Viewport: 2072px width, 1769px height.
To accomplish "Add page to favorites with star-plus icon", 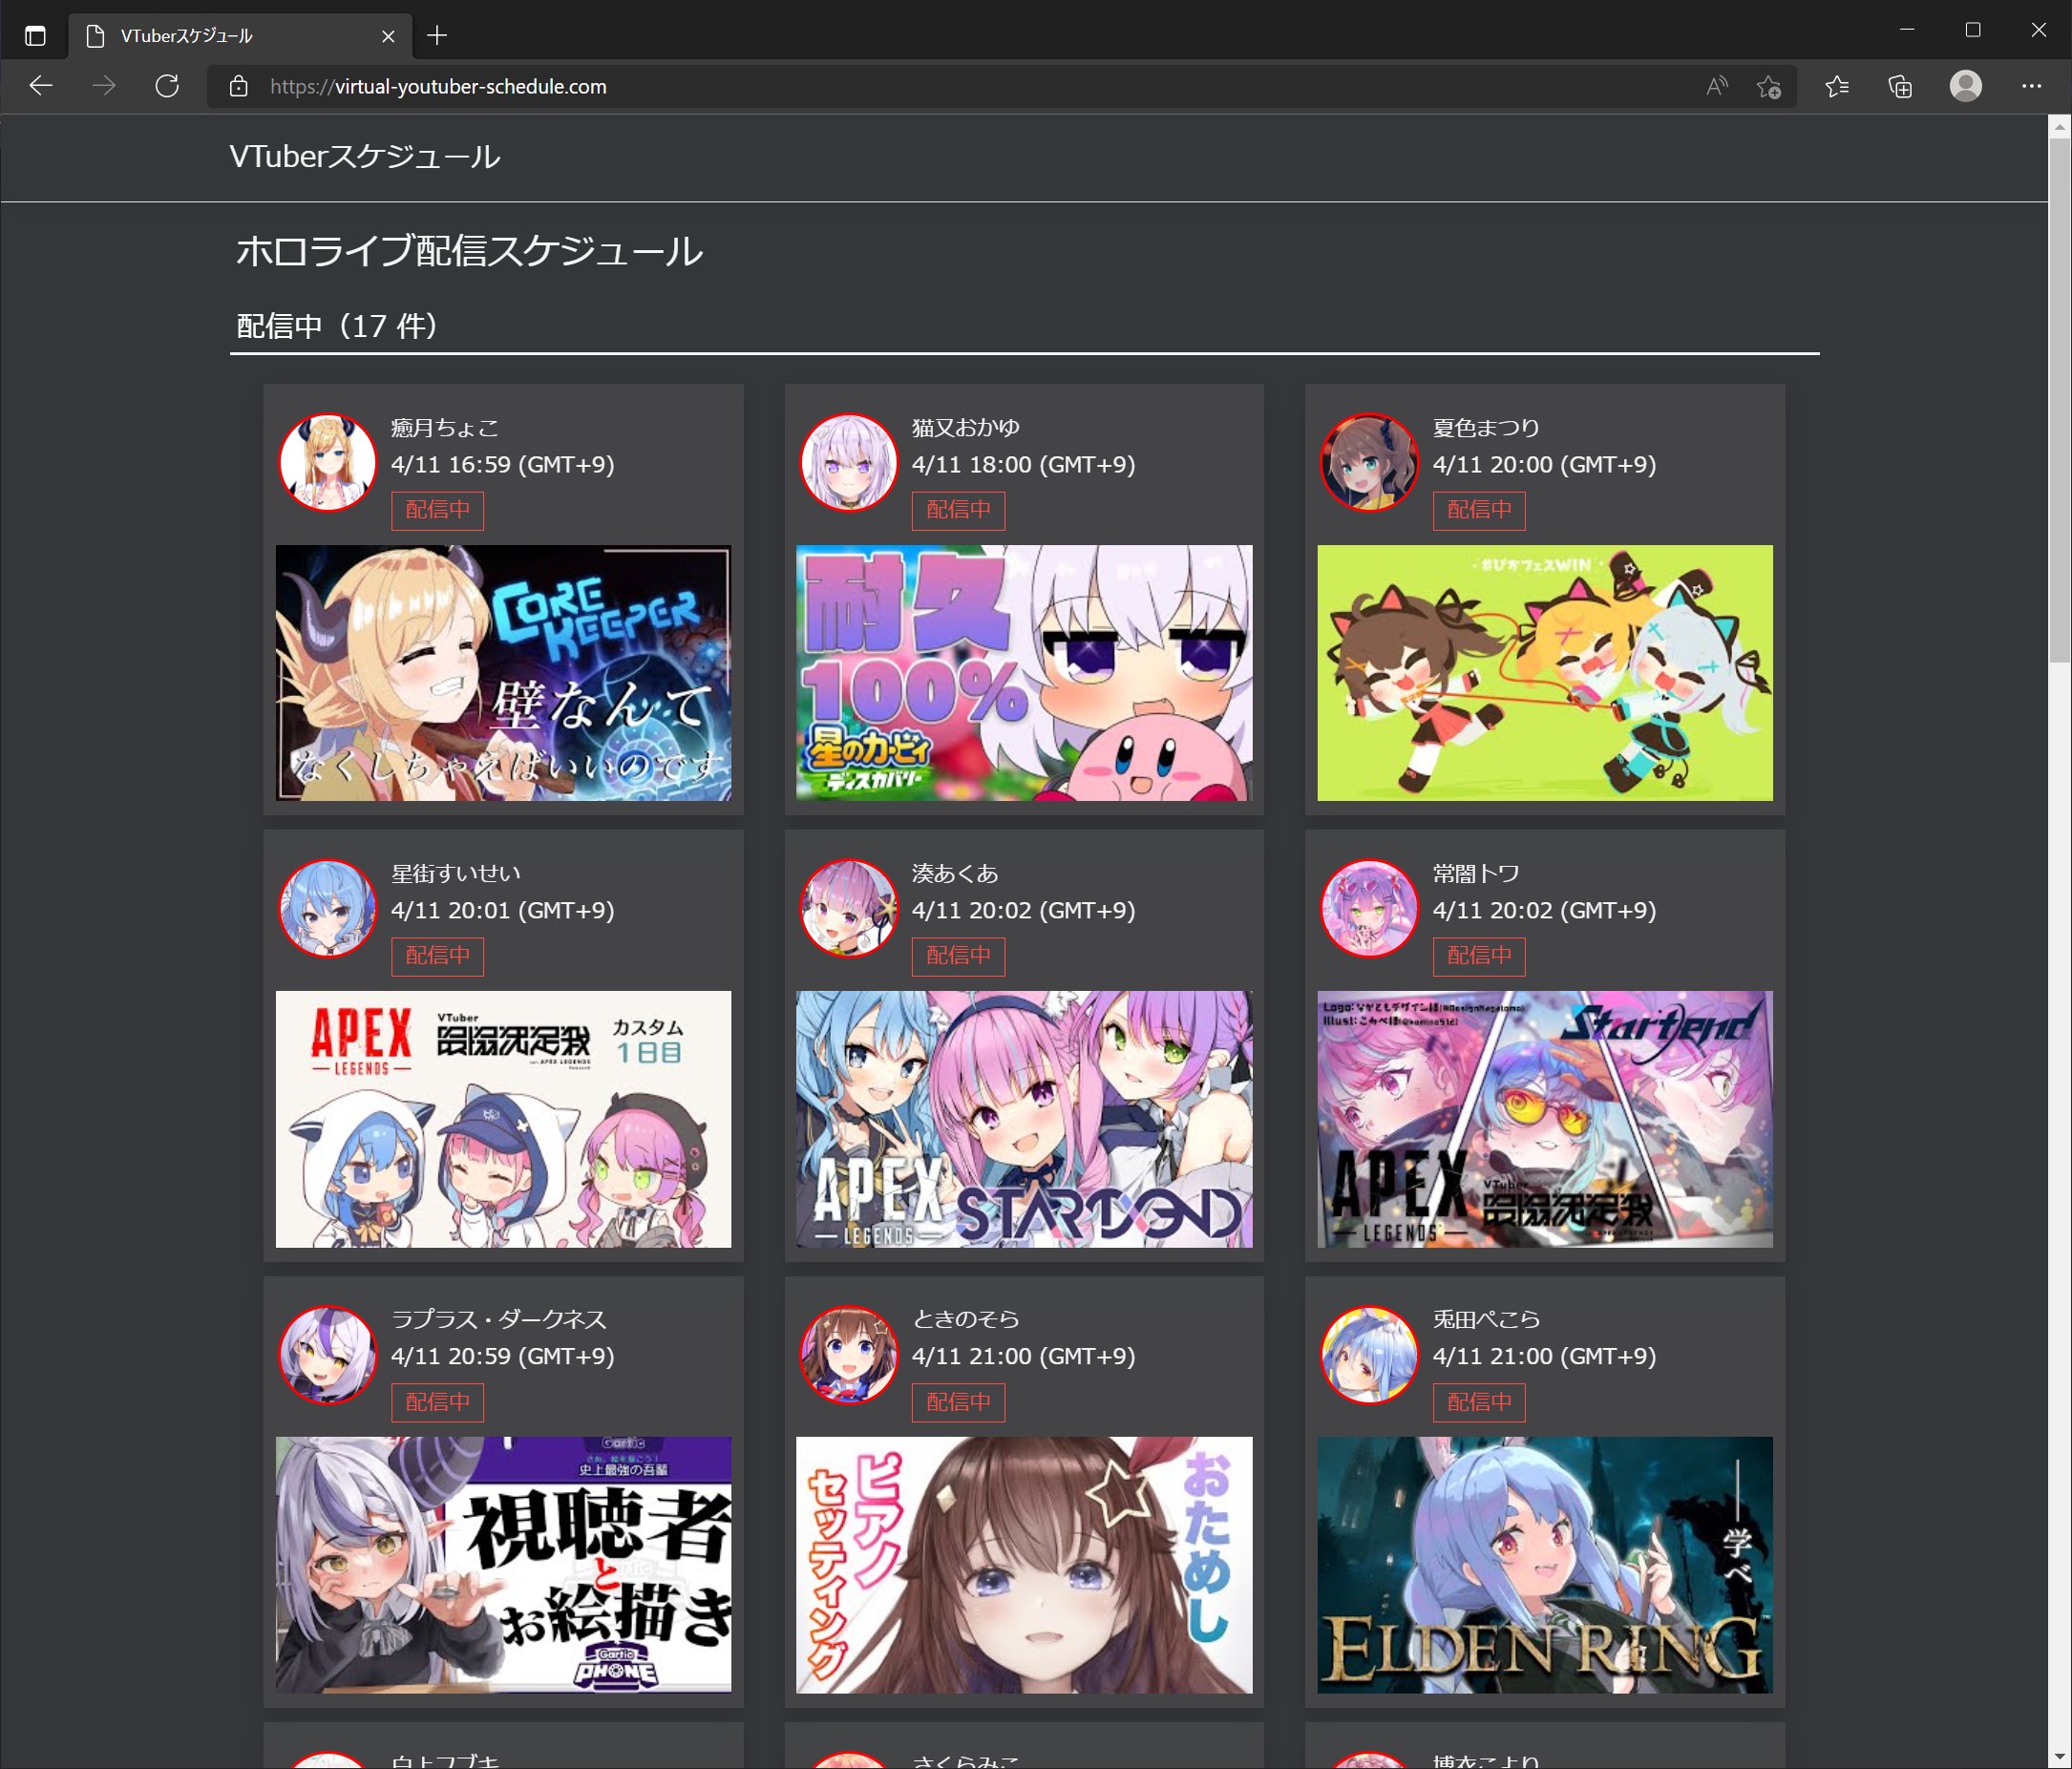I will (x=1768, y=87).
